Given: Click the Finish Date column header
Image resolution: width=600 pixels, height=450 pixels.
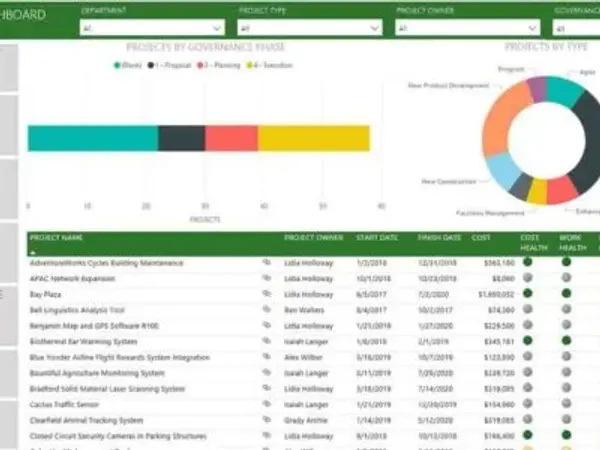Looking at the screenshot, I should [x=439, y=238].
